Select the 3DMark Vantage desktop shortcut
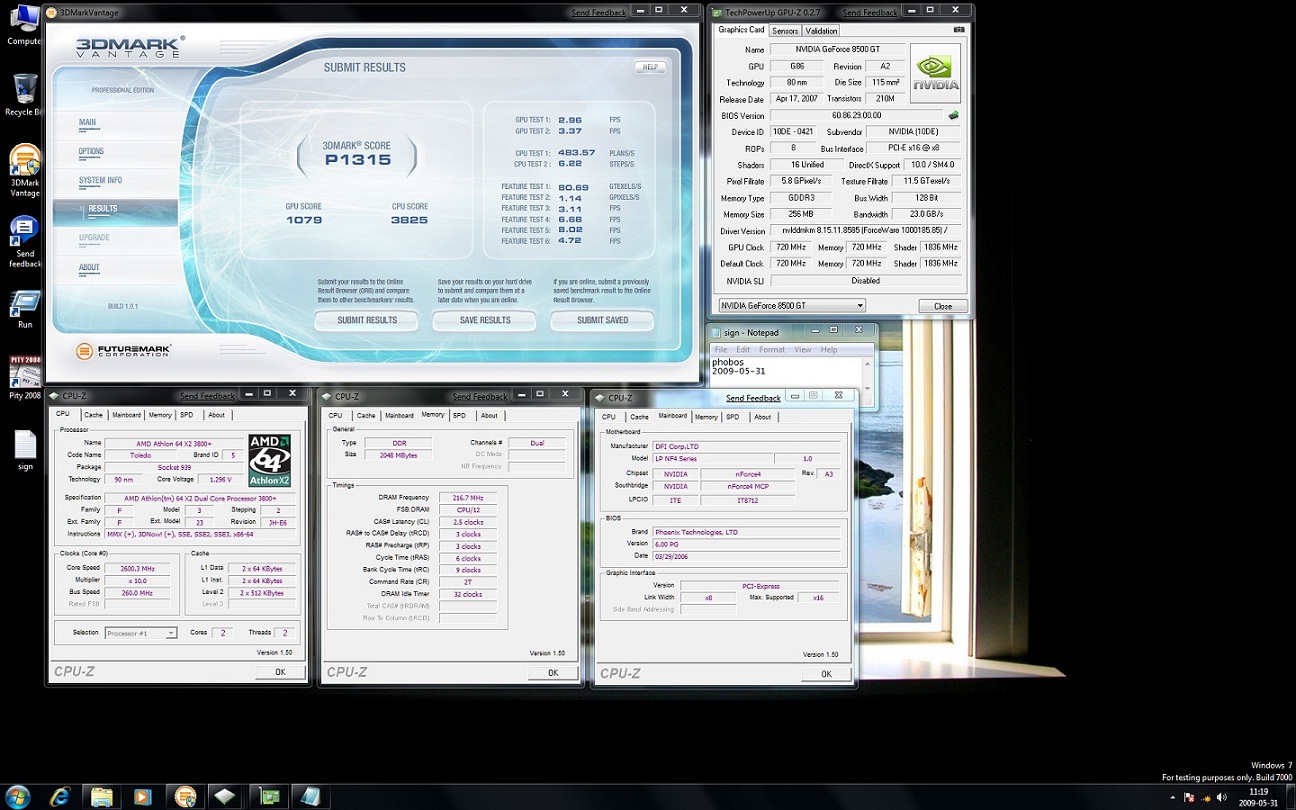Screen dimensions: 1296x810 coord(24,171)
